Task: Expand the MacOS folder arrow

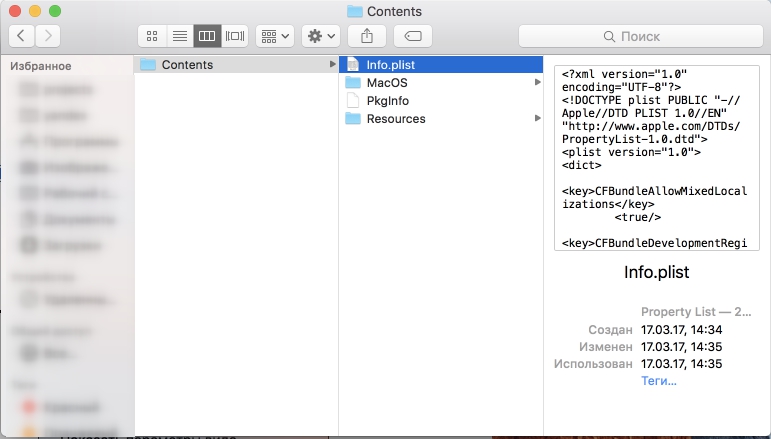Action: point(536,83)
